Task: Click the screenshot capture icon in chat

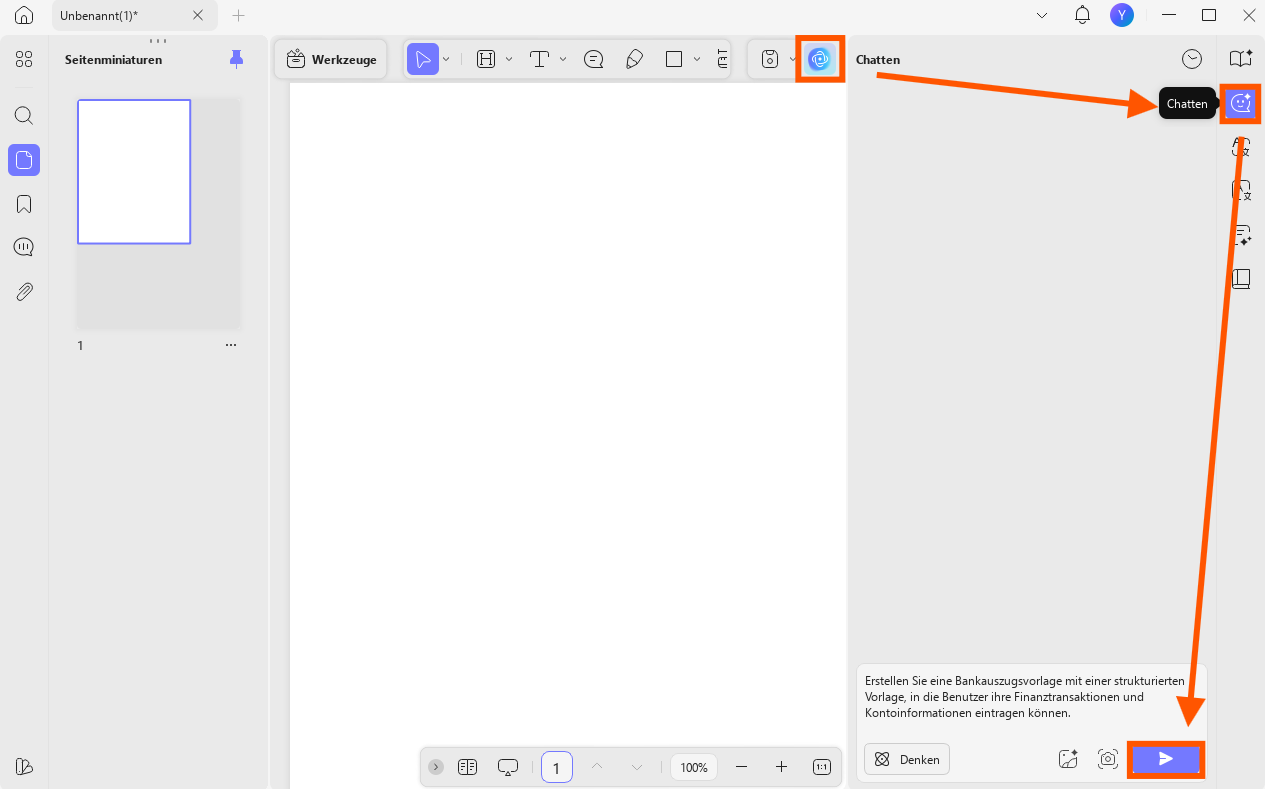Action: (1108, 759)
